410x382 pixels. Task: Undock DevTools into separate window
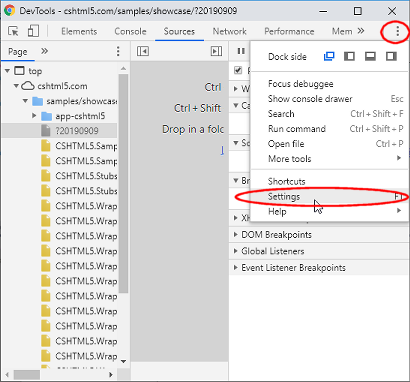(x=329, y=56)
